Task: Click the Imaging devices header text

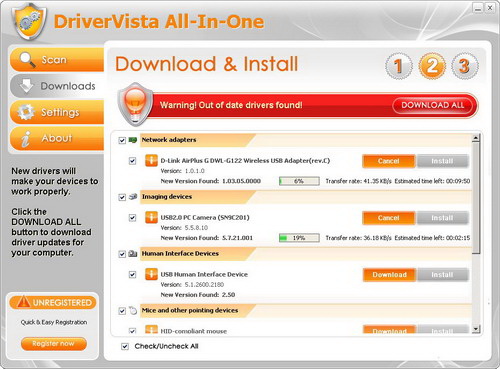Action: point(167,197)
